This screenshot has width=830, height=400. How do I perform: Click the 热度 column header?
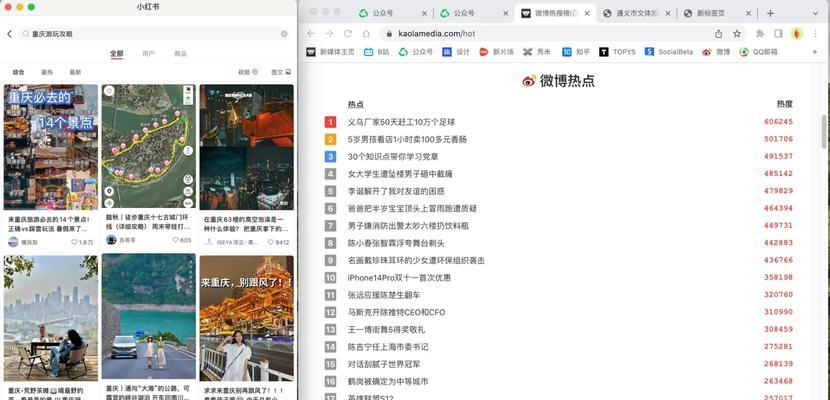coord(784,105)
